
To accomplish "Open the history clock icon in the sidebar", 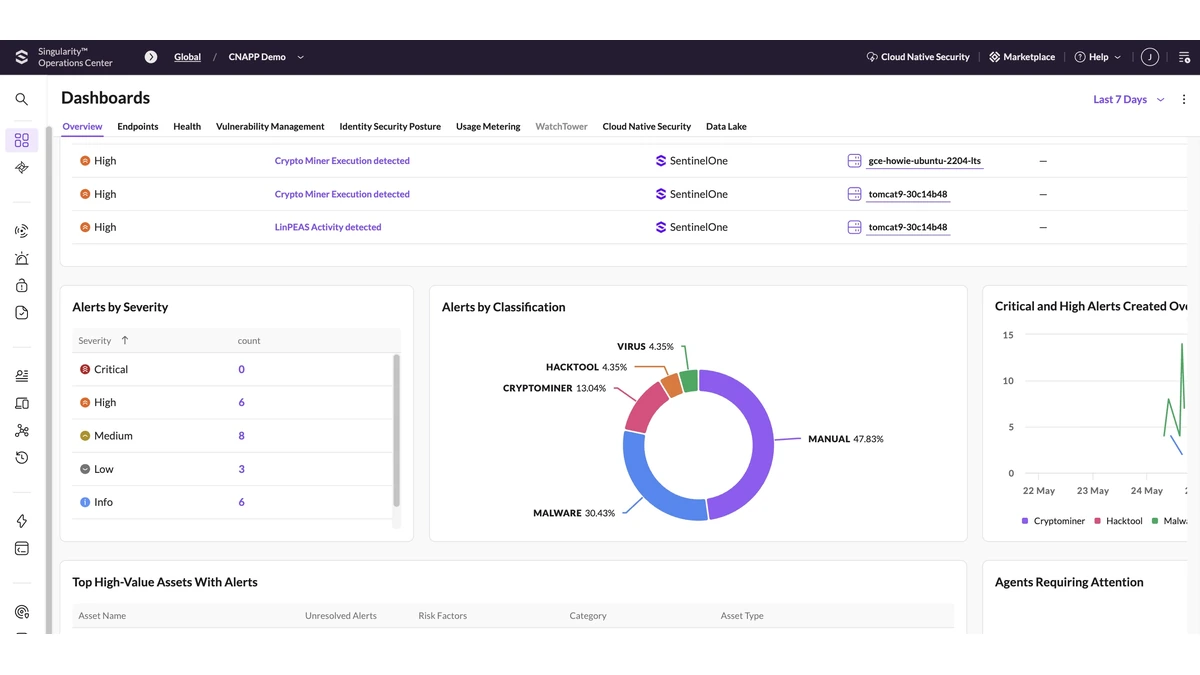I will pos(22,458).
